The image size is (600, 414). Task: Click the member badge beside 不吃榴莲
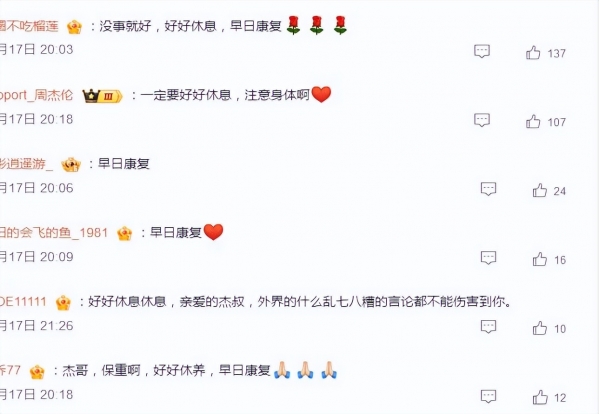coord(74,27)
